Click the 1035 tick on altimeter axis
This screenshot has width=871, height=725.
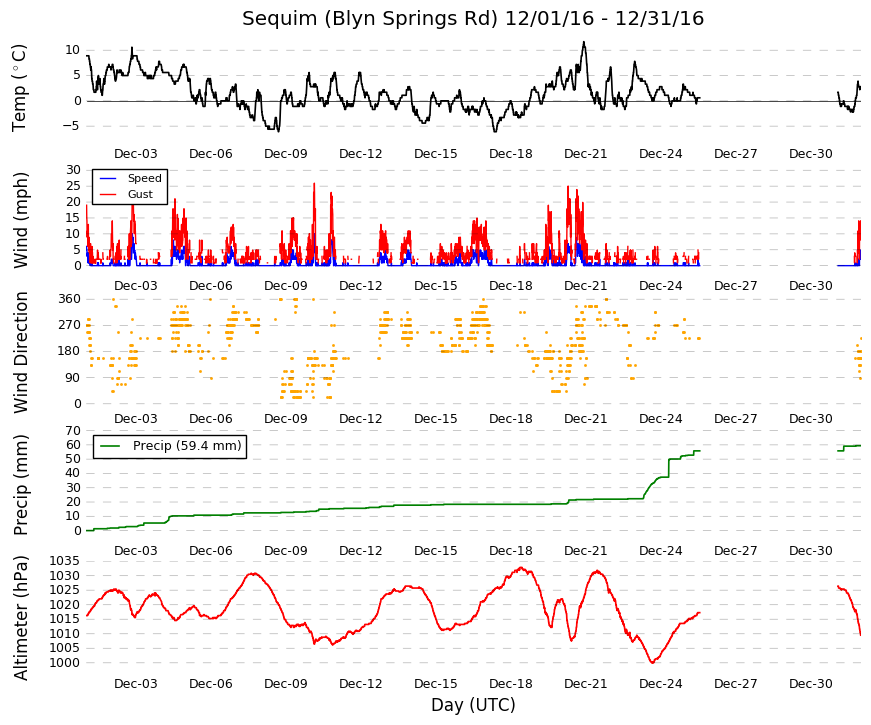[64, 561]
